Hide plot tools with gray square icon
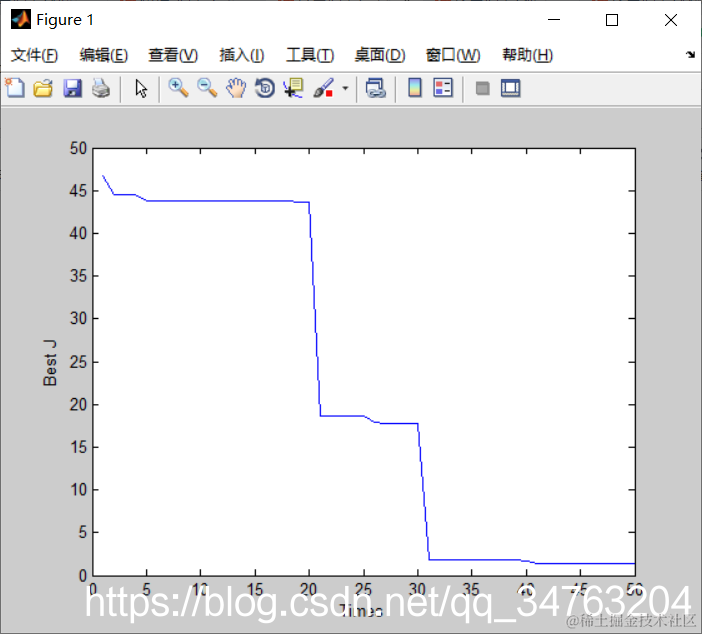The height and width of the screenshot is (634, 702). click(x=482, y=88)
